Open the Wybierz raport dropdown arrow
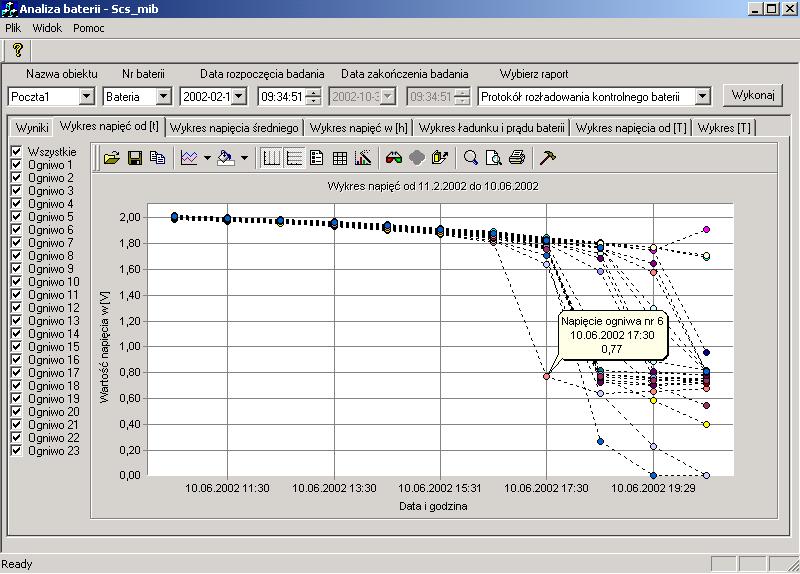Viewport: 800px width, 574px height. click(703, 96)
